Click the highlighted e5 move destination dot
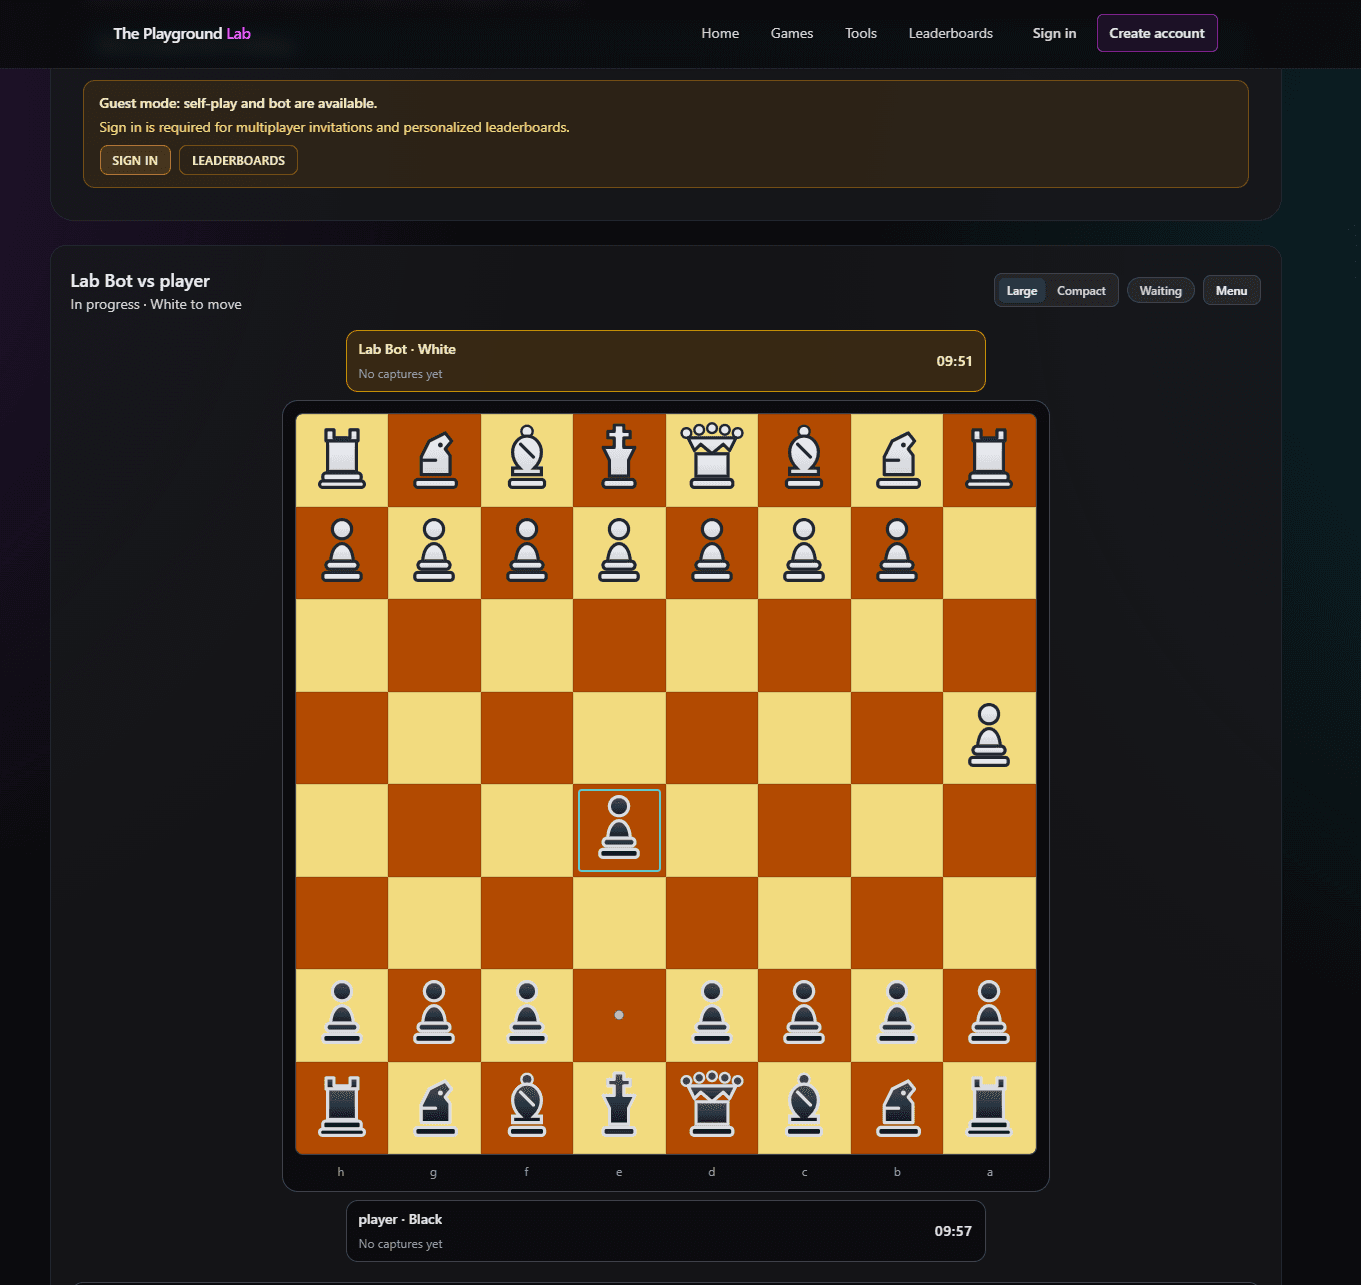The height and width of the screenshot is (1285, 1361). click(x=619, y=1015)
